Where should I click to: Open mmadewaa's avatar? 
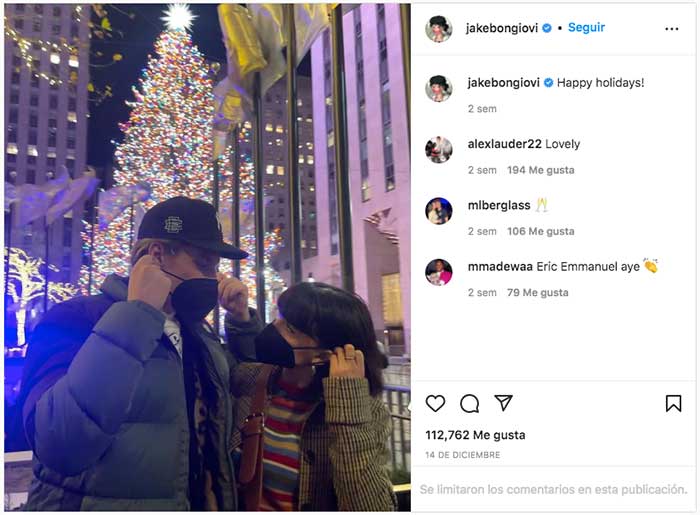point(438,272)
